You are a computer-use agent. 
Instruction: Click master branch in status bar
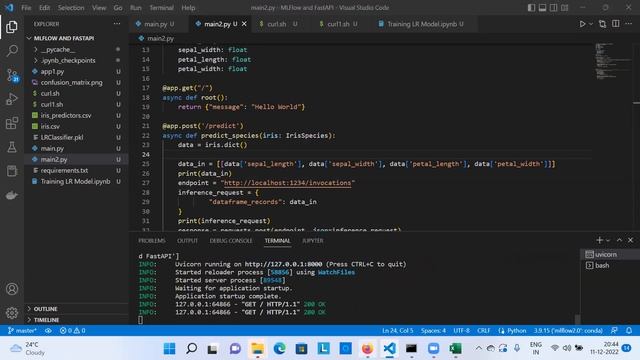click(x=22, y=331)
